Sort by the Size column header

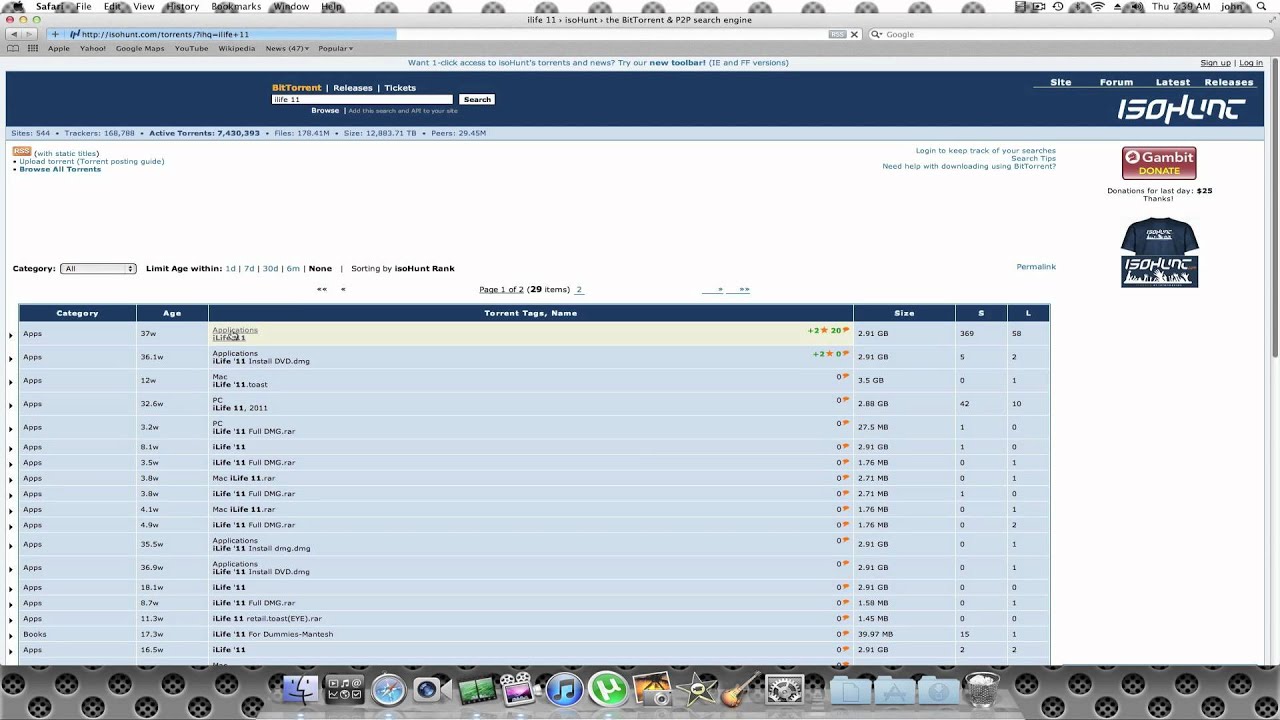pyautogui.click(x=904, y=313)
